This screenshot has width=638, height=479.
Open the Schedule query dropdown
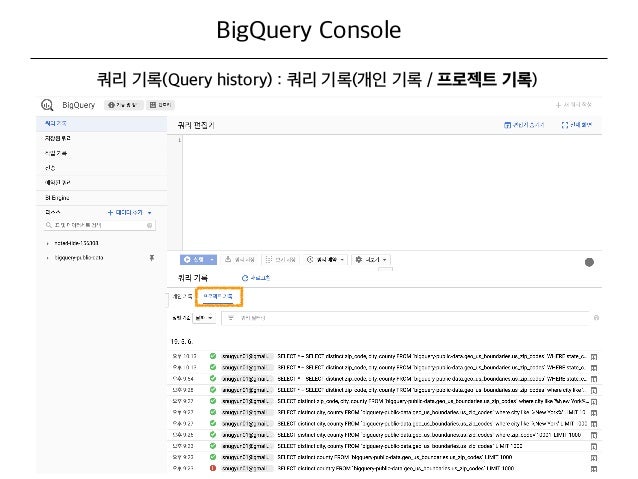pos(326,260)
